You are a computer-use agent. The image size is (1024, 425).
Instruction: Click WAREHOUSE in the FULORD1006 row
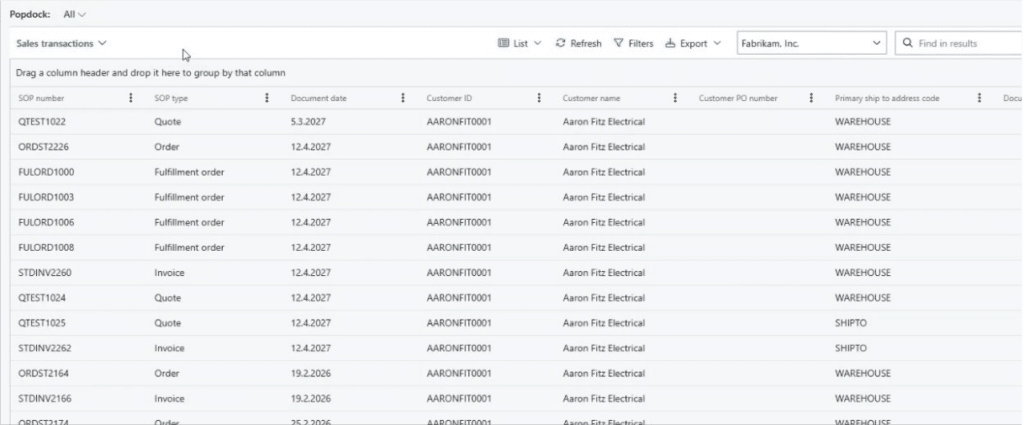point(863,223)
